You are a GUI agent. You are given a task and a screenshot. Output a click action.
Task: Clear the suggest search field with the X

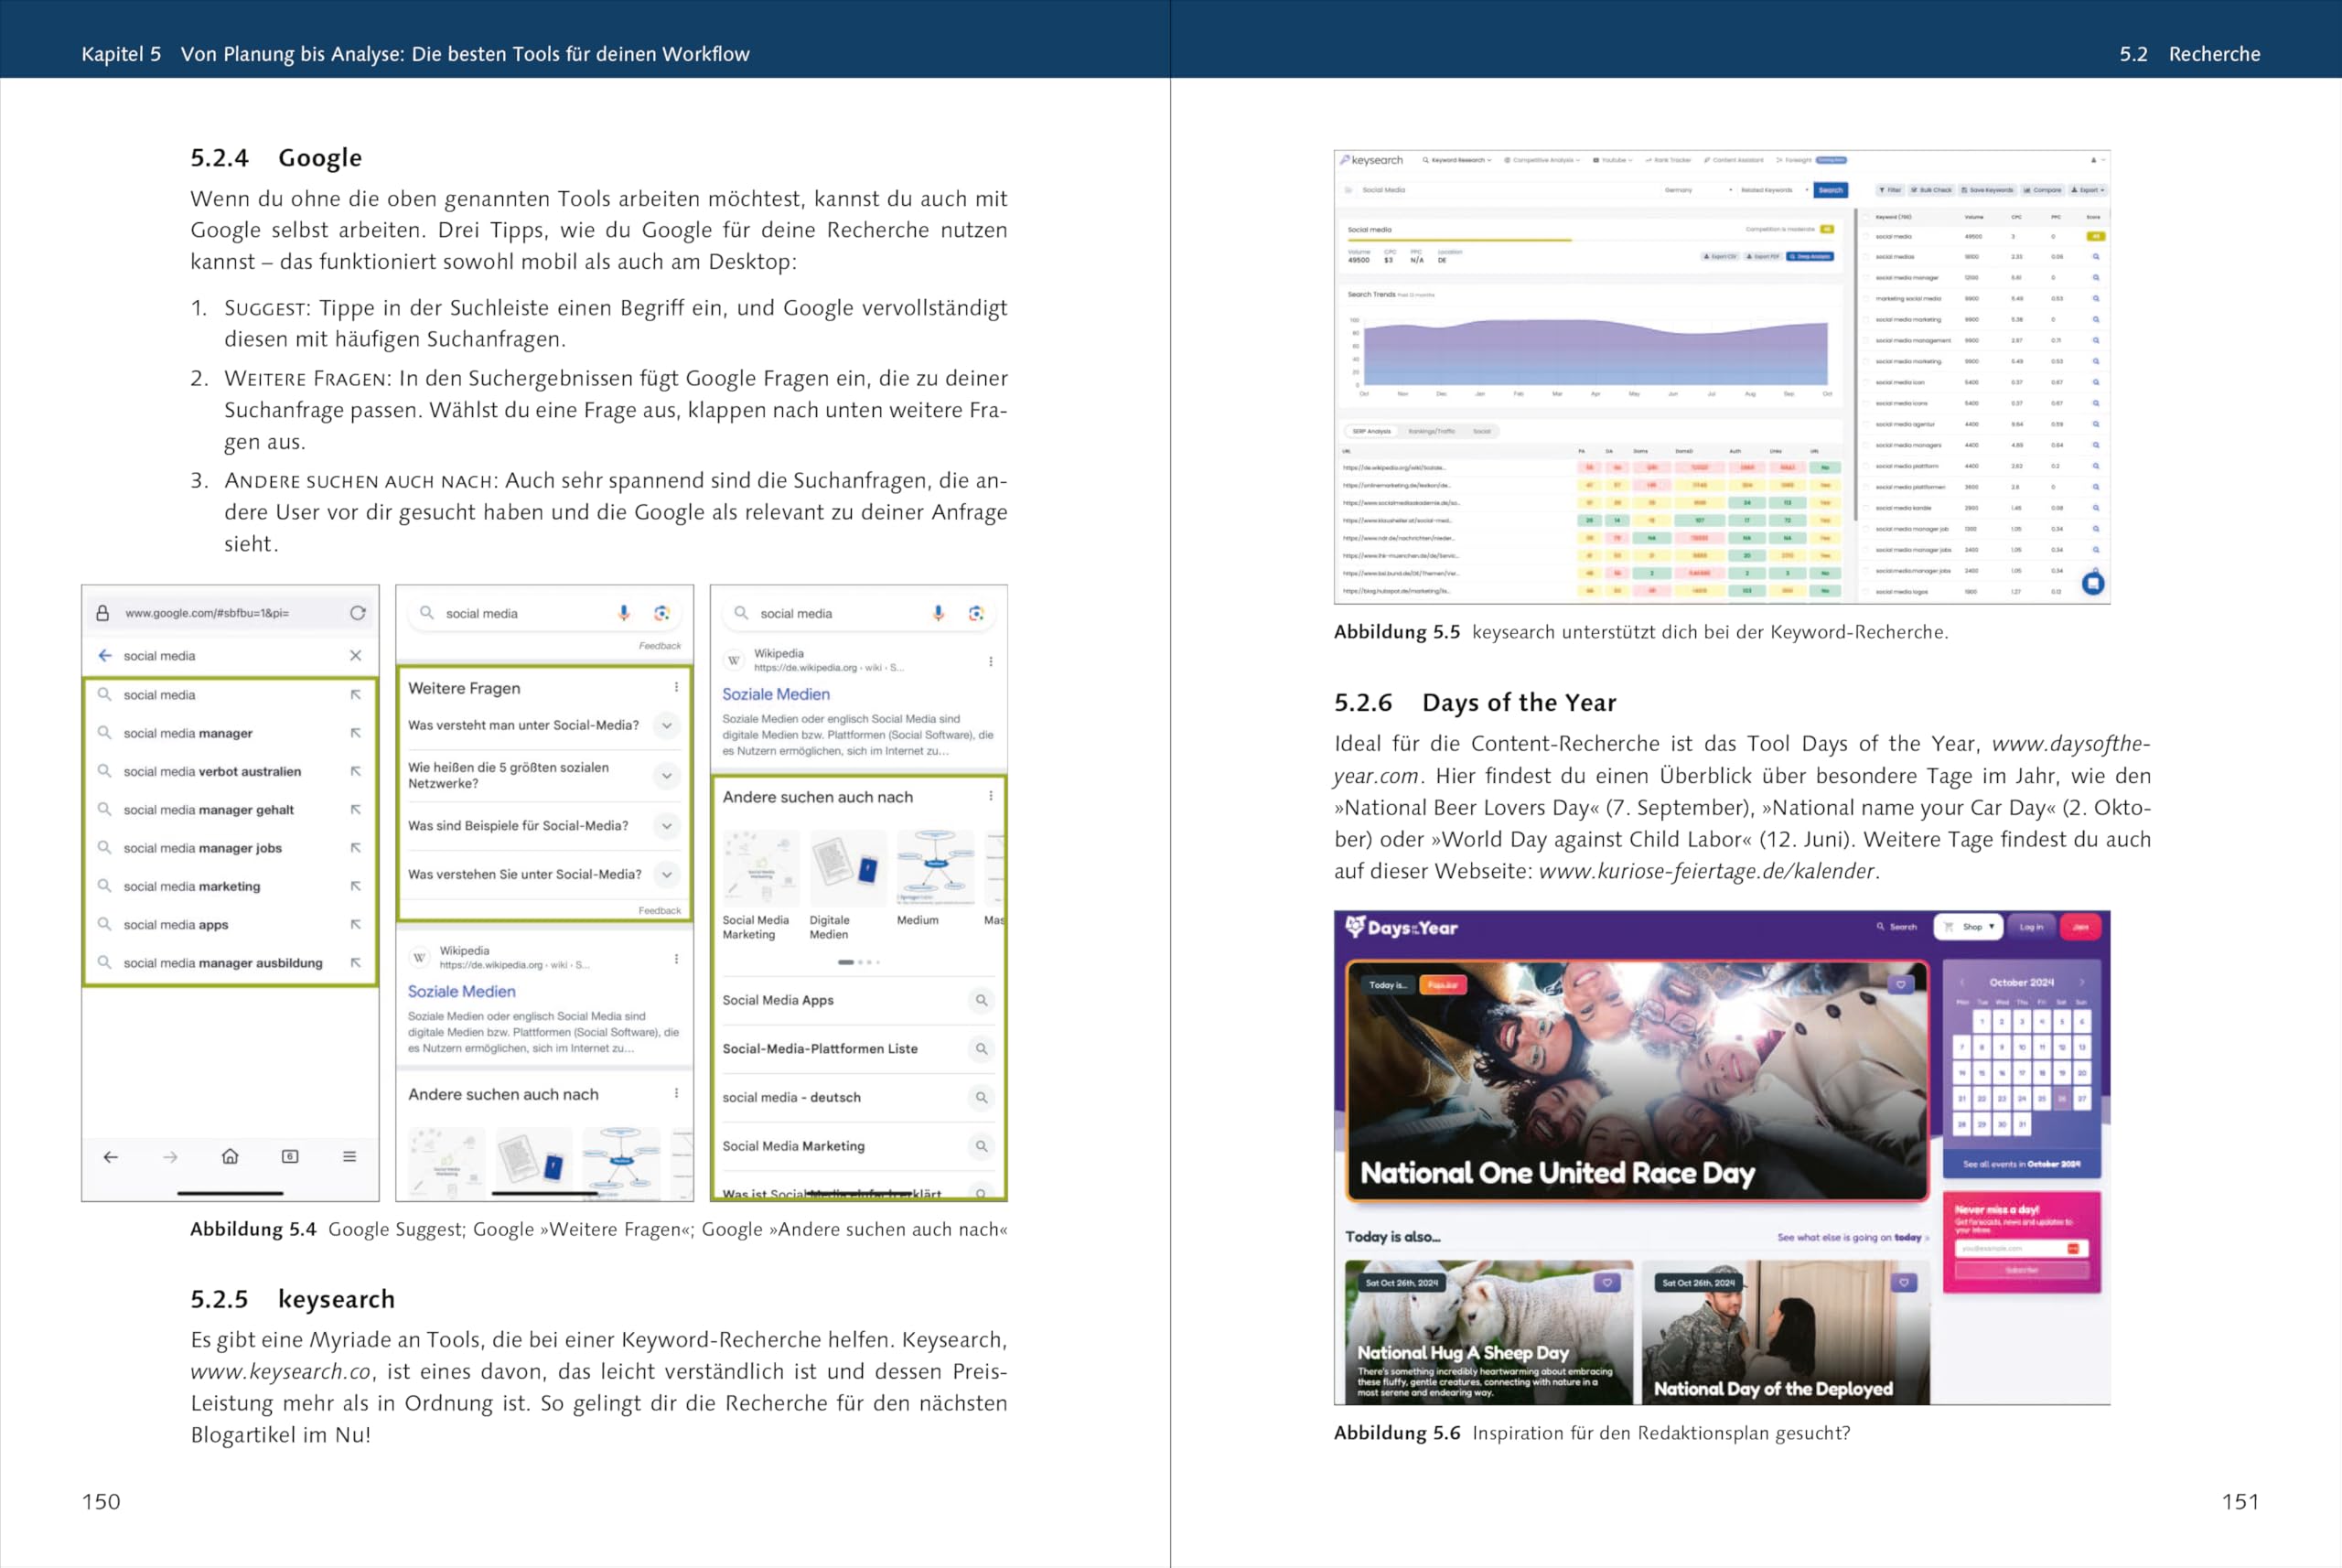pos(355,656)
